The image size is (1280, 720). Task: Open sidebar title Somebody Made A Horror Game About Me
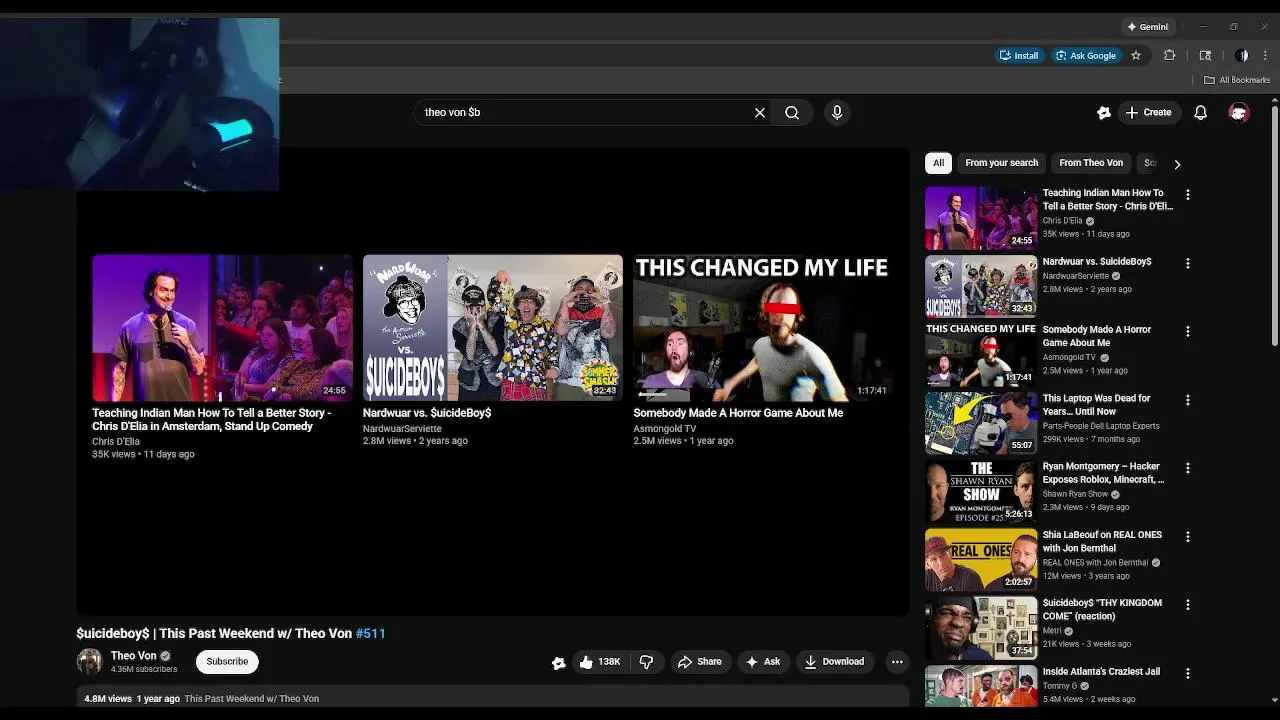pos(1097,336)
